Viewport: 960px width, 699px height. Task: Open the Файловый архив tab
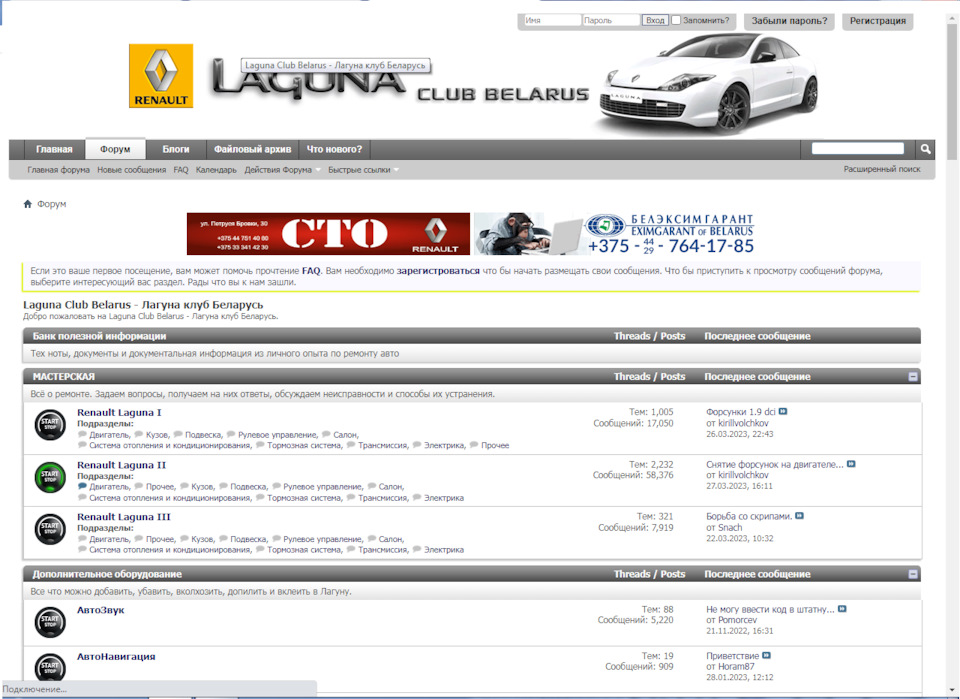coord(252,149)
